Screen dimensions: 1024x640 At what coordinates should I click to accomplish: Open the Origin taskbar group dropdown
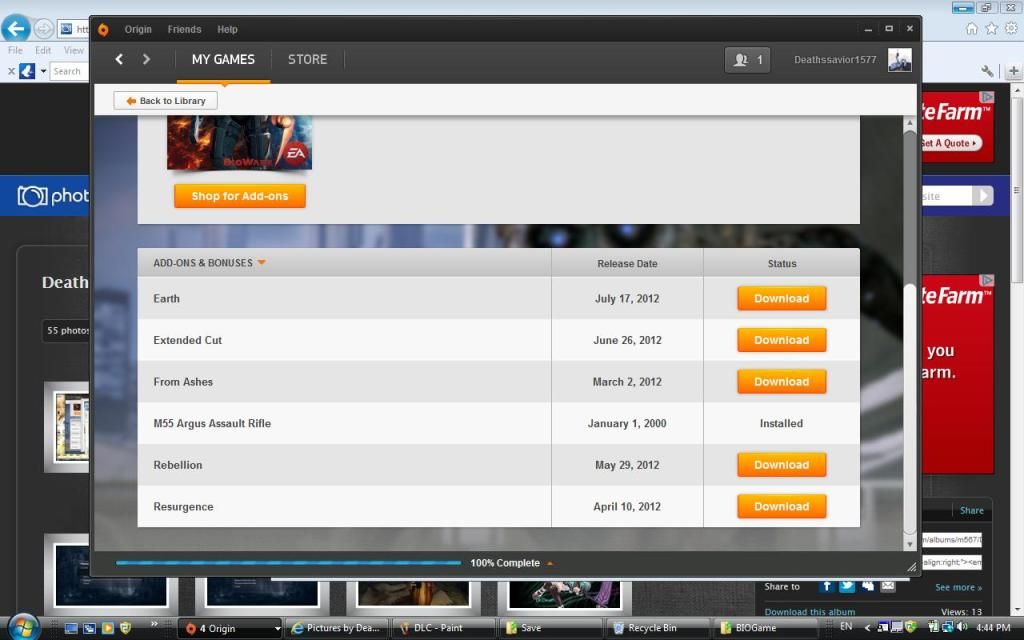pyautogui.click(x=277, y=628)
